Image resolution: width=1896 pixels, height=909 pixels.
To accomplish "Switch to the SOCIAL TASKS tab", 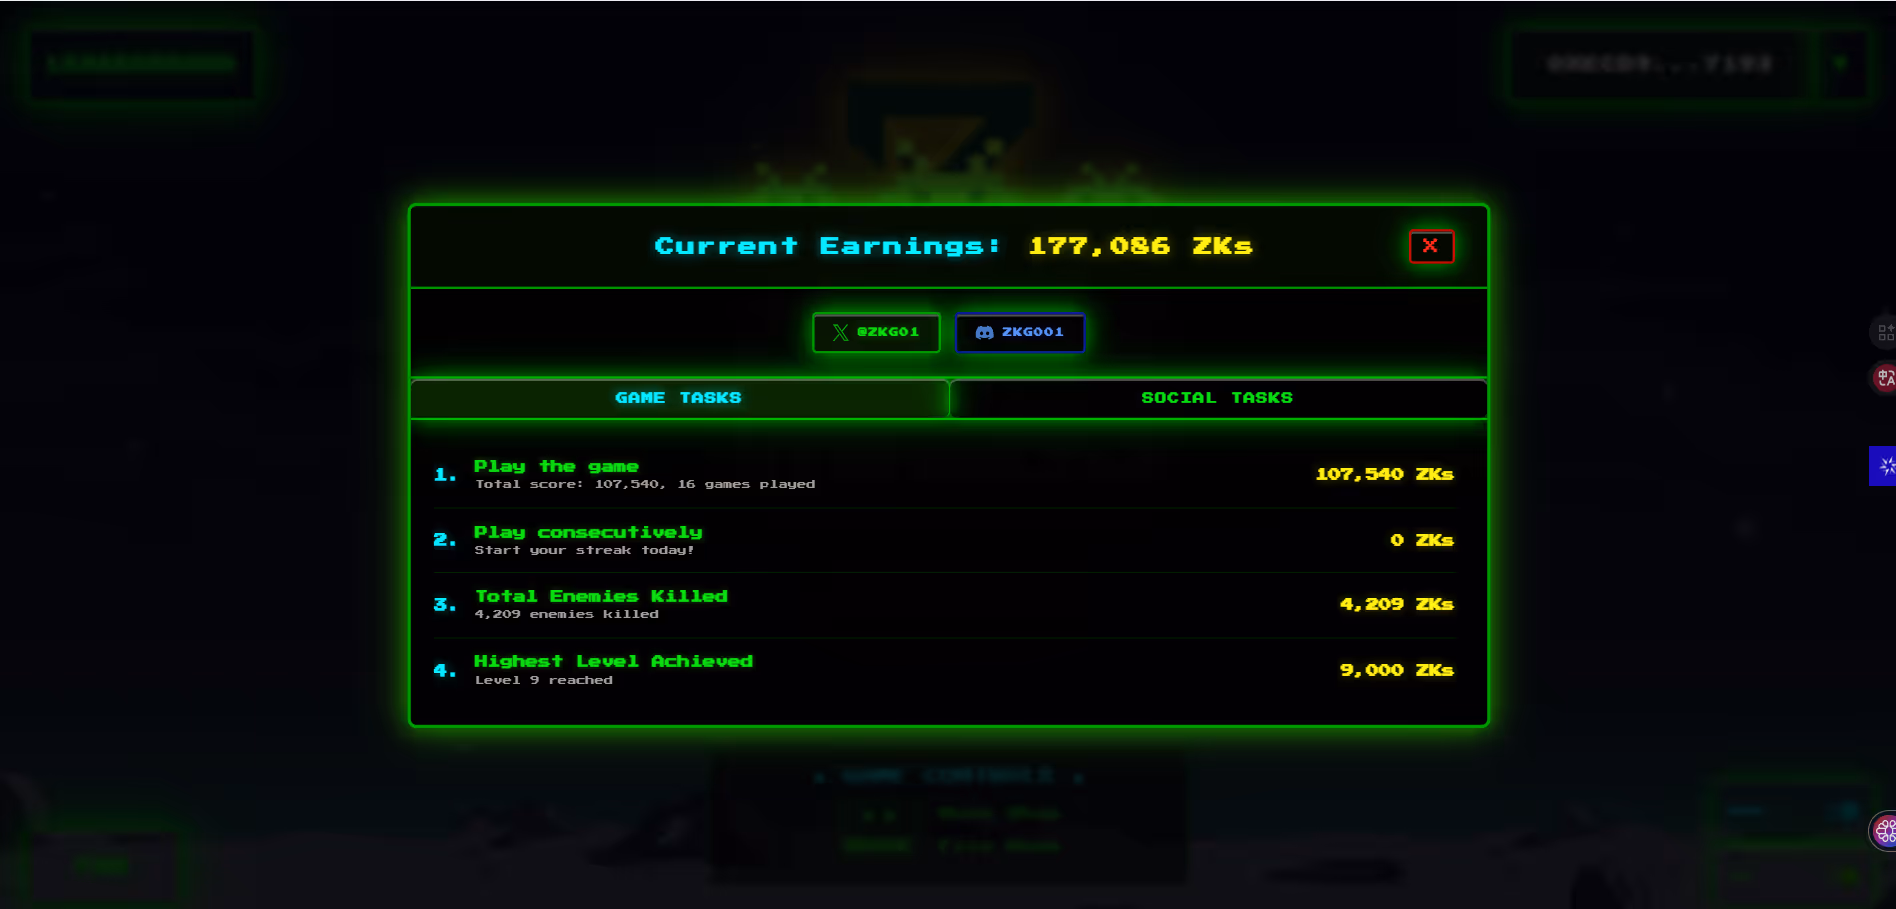I will tap(1216, 398).
